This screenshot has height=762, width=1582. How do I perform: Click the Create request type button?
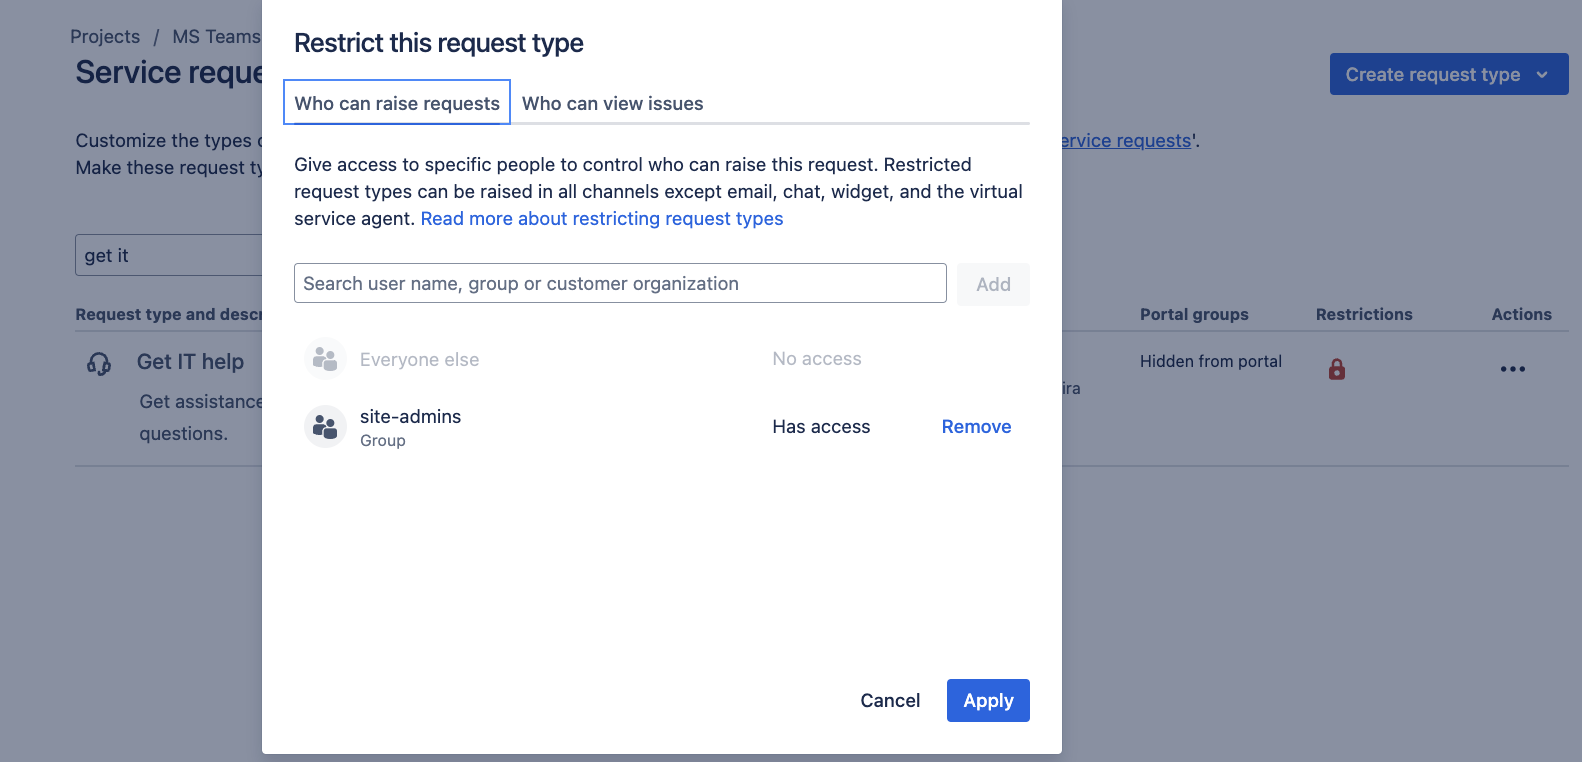pos(1431,75)
